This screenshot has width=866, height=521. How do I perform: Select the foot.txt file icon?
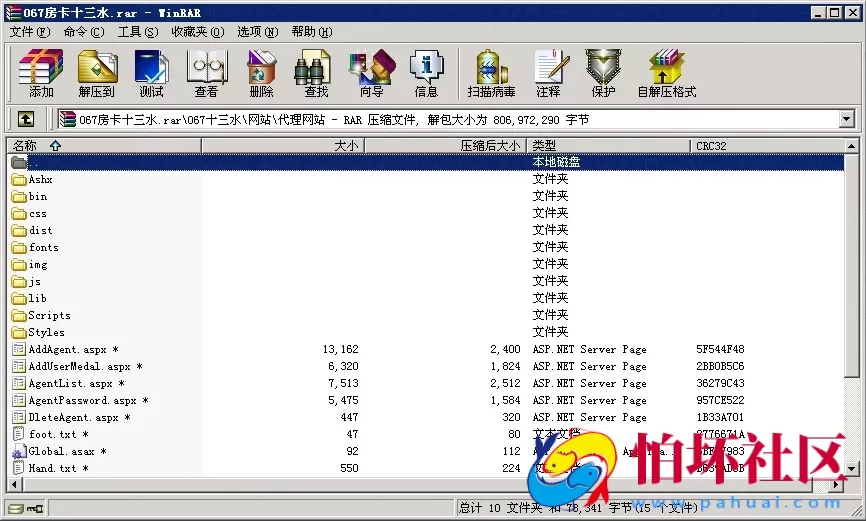(x=19, y=434)
